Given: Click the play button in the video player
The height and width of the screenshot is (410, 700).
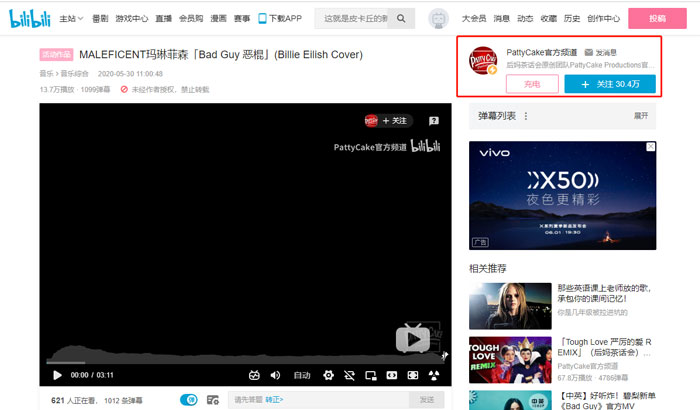Looking at the screenshot, I should (x=56, y=375).
